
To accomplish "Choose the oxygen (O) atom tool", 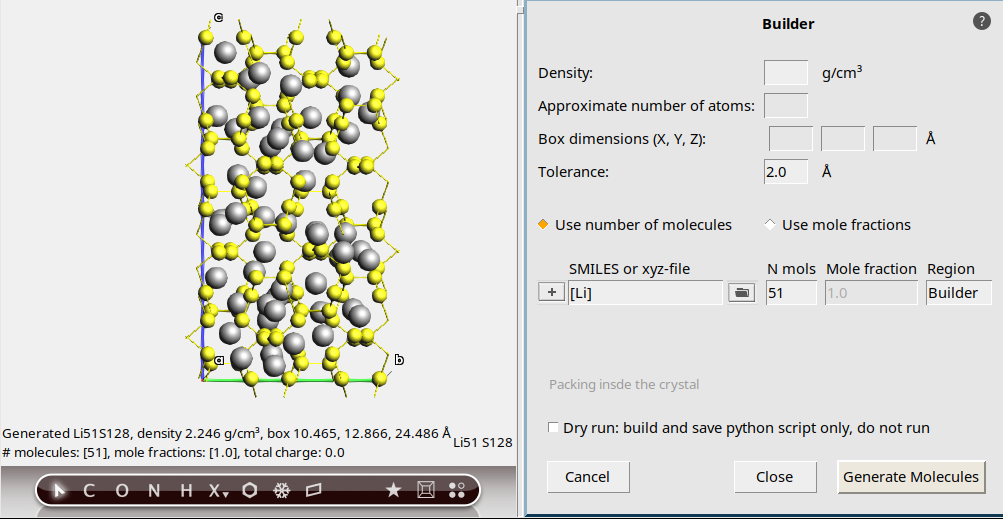I will pos(122,490).
